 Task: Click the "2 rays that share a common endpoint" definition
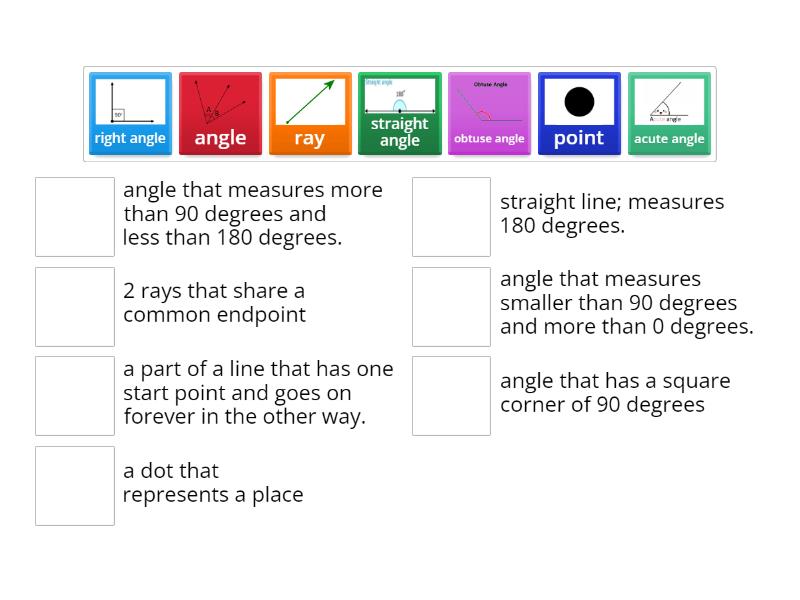[x=214, y=303]
